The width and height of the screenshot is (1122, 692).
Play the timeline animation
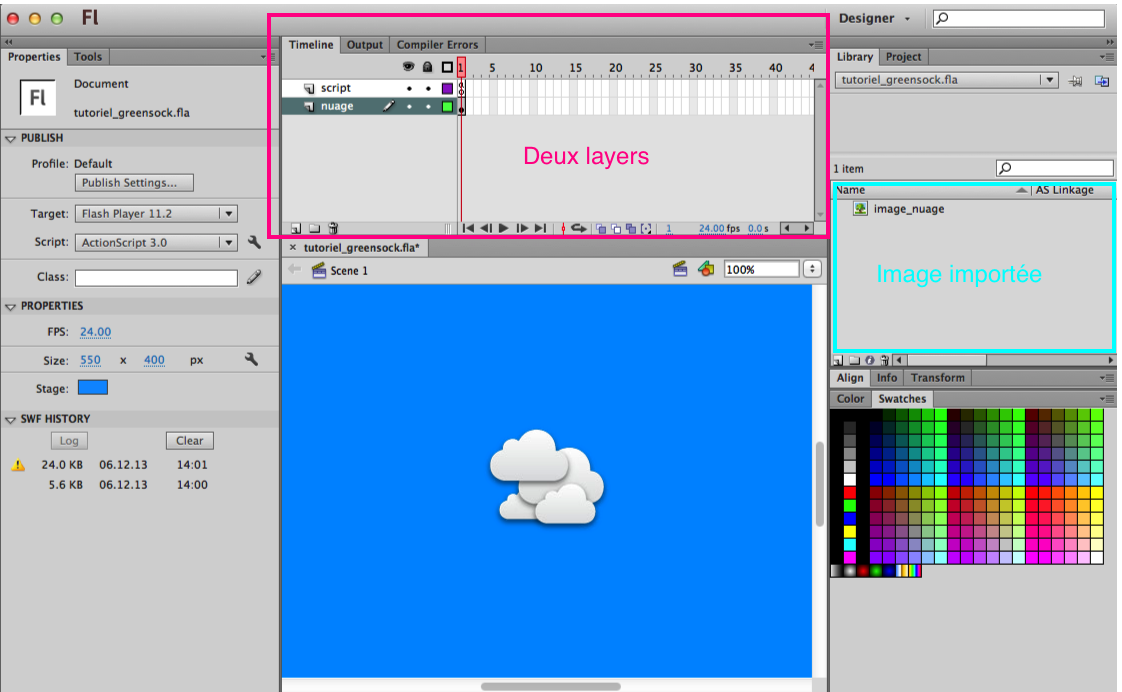[504, 228]
